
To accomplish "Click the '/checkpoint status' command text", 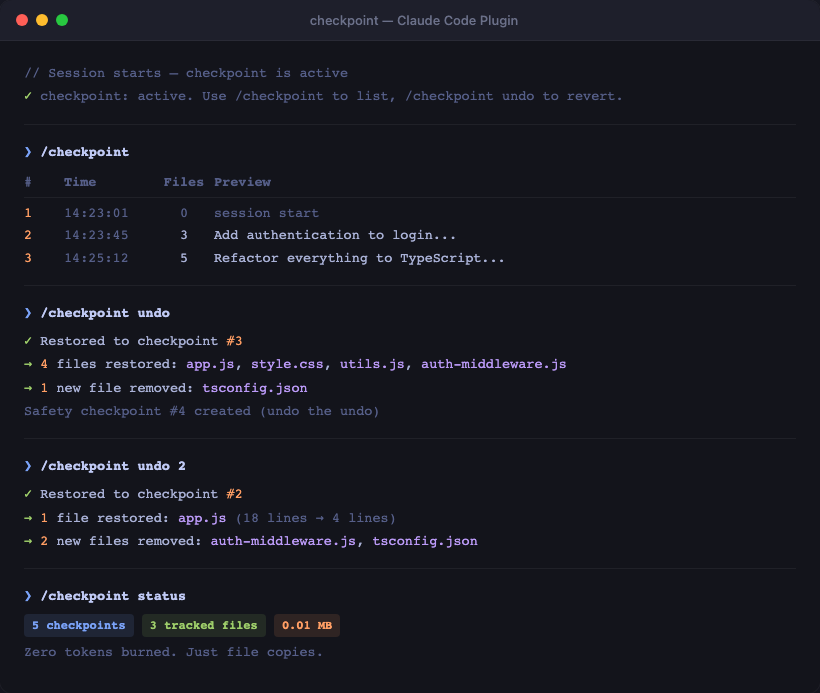I will pos(113,596).
